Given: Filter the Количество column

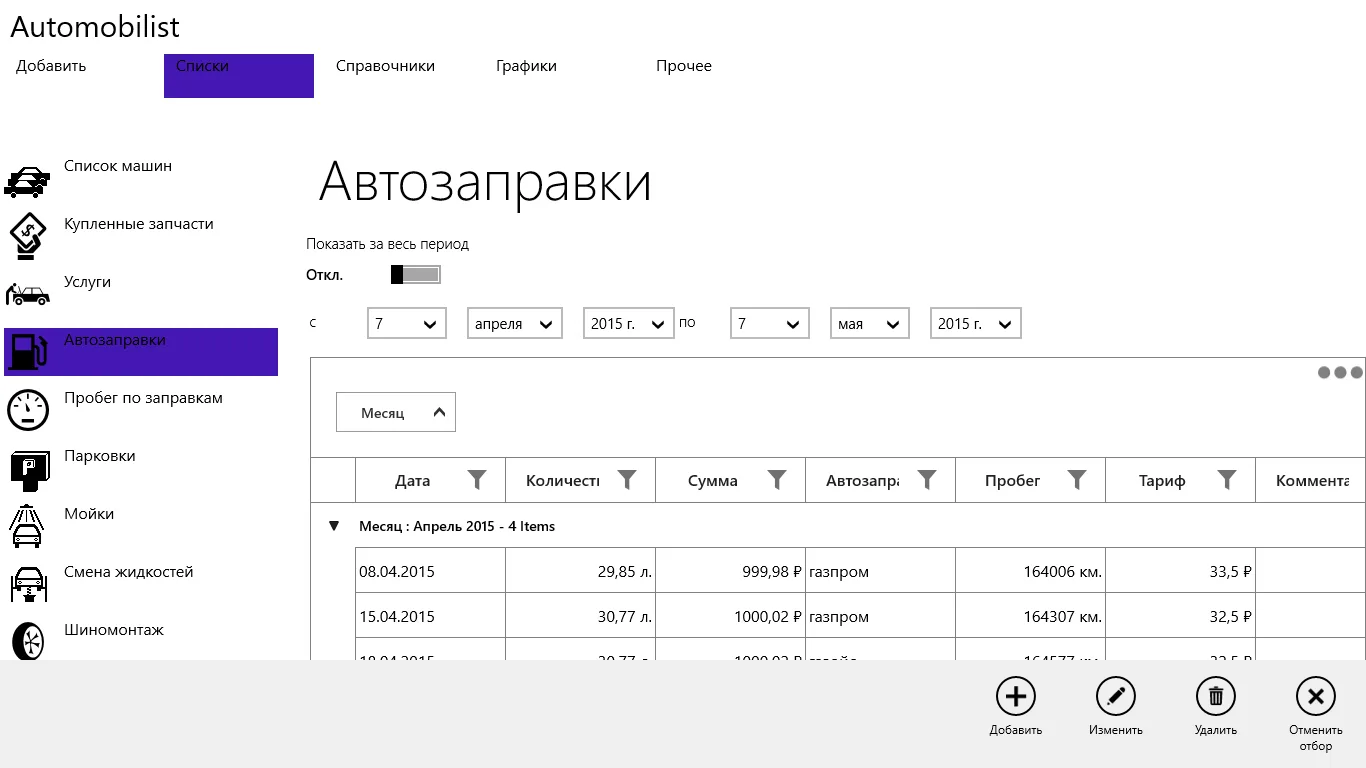Looking at the screenshot, I should pyautogui.click(x=627, y=480).
